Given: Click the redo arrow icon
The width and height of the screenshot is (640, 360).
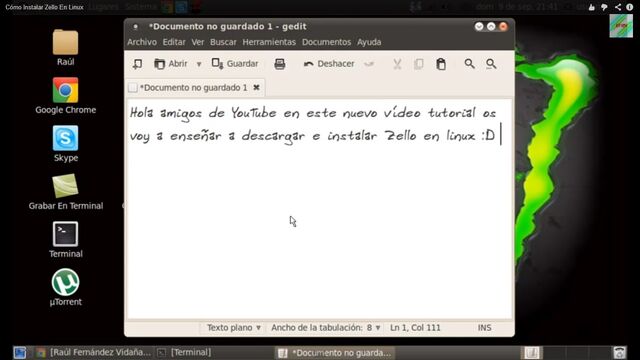Looking at the screenshot, I should 369,64.
